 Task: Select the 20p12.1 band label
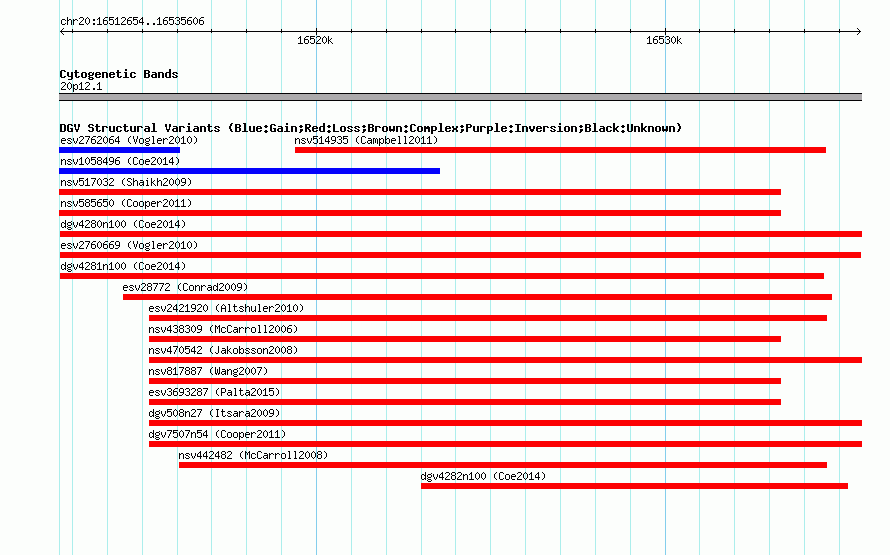click(x=81, y=86)
